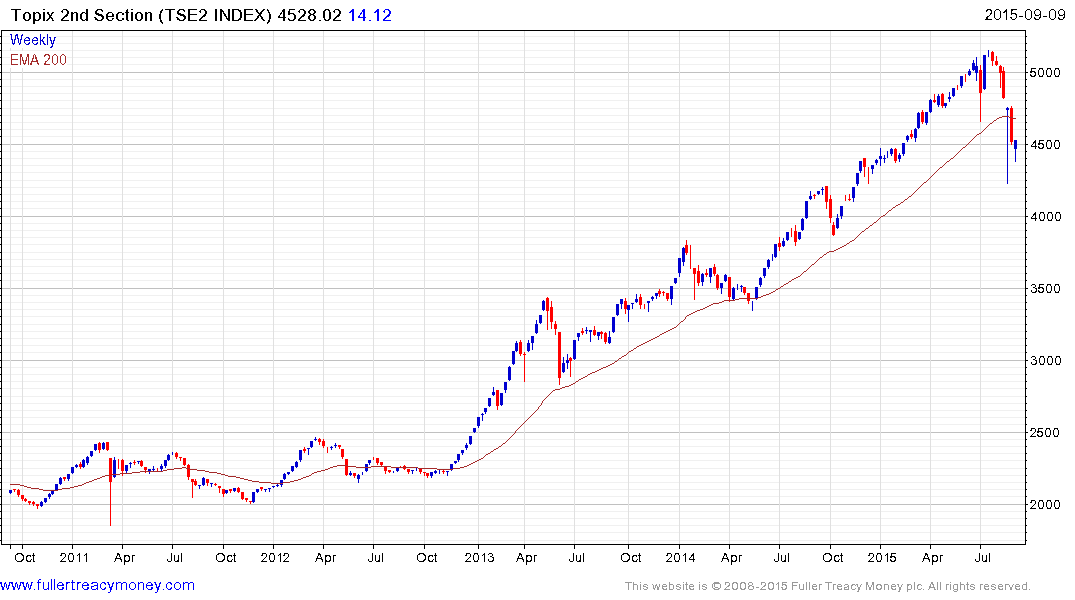Click the 3500 price axis label
The image size is (1075, 600).
coord(1046,289)
